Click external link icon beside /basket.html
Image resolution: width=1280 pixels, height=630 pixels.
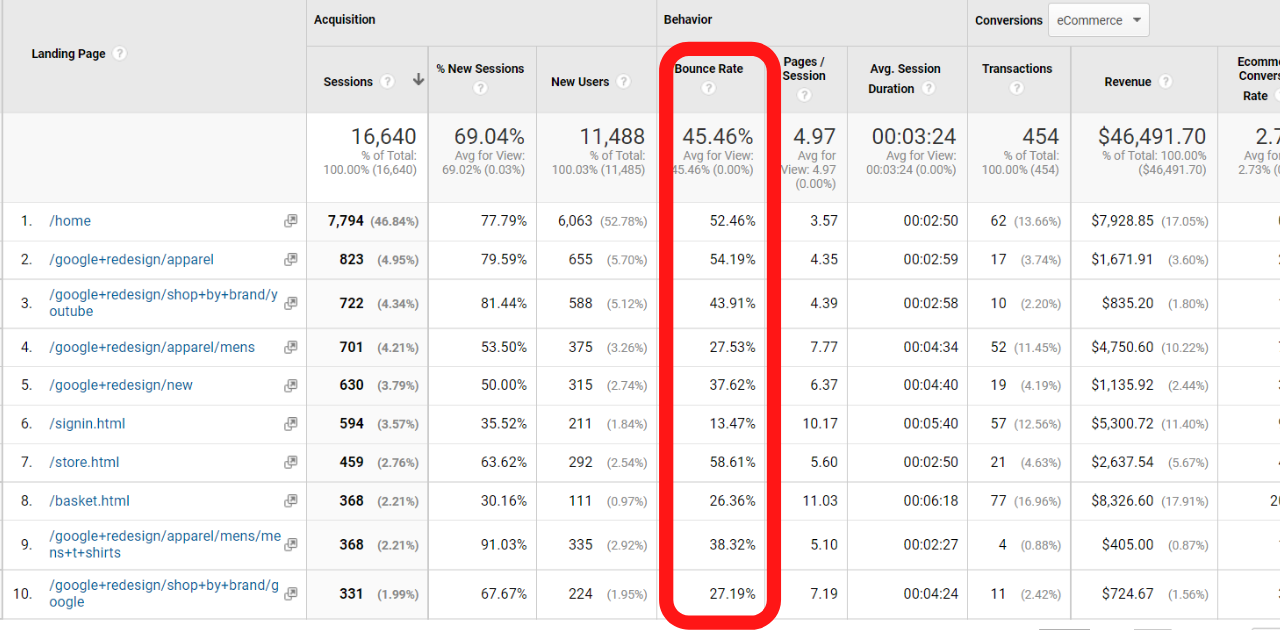pos(290,501)
